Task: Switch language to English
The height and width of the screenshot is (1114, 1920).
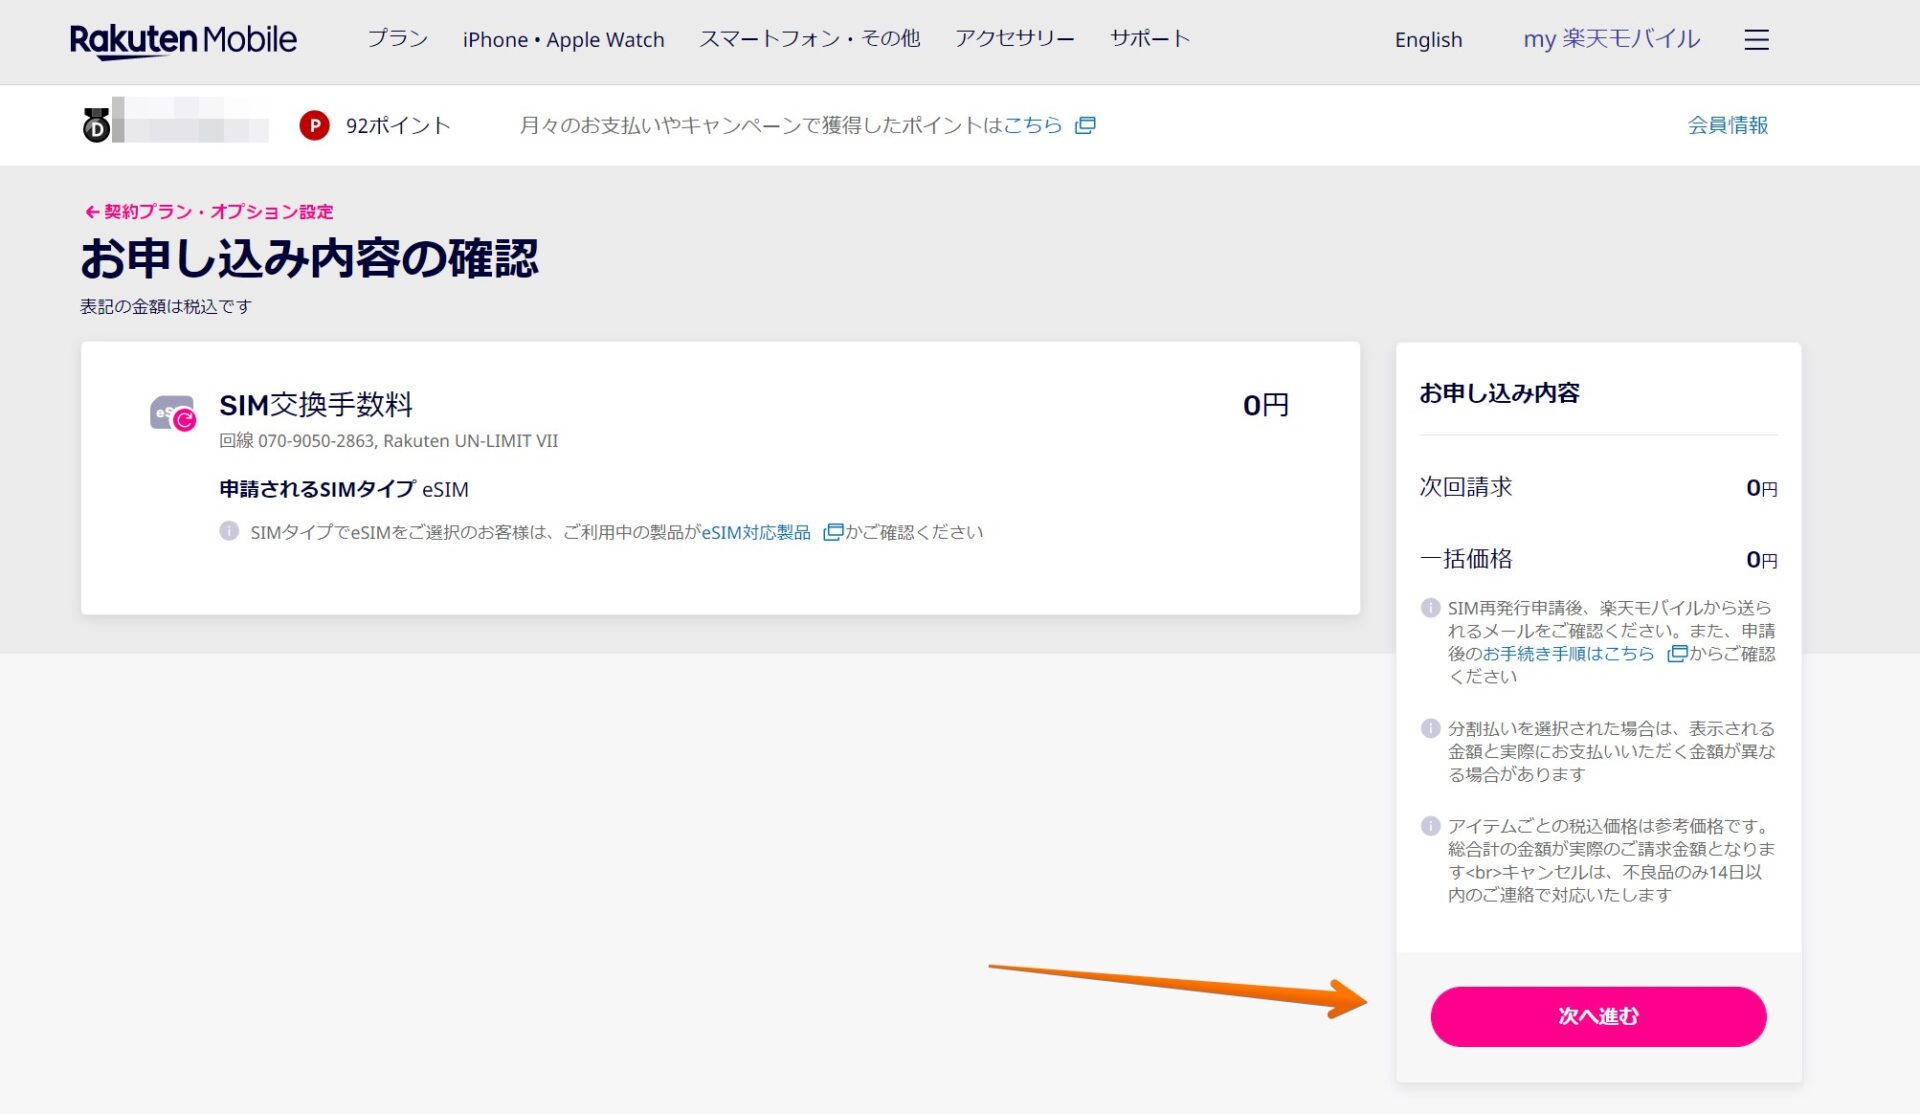Action: click(1428, 40)
